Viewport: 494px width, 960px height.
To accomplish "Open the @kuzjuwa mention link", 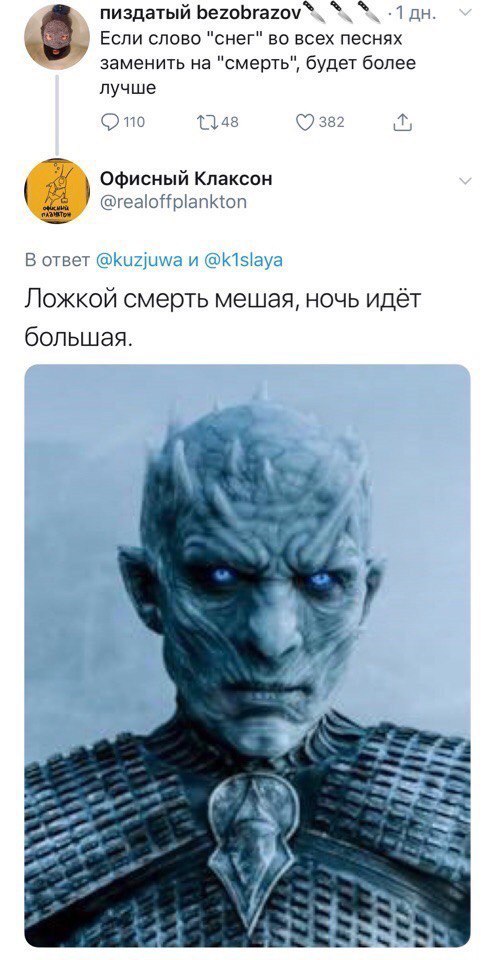I will coord(139,260).
